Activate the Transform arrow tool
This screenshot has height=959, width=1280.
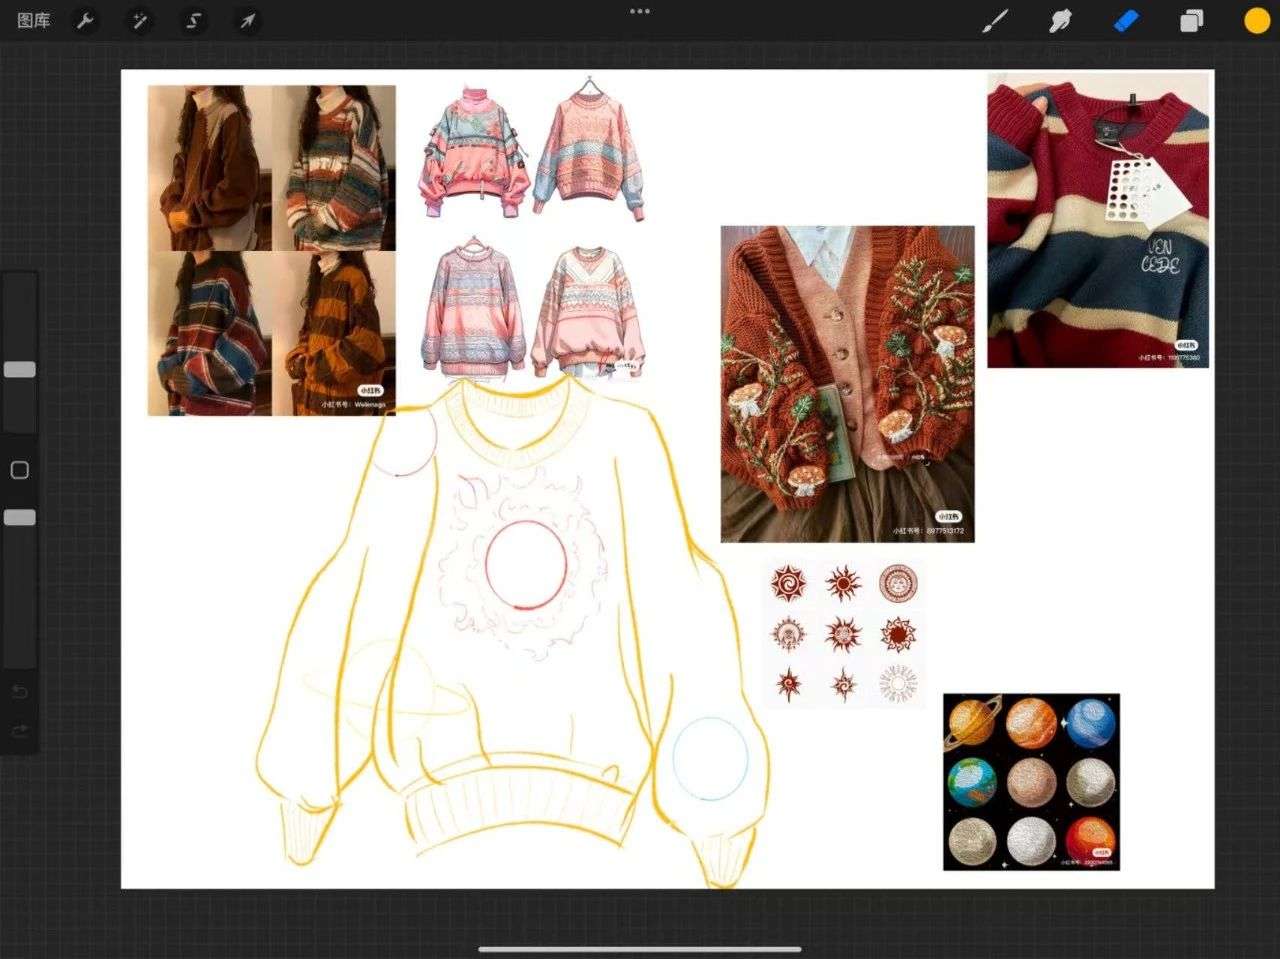(247, 21)
